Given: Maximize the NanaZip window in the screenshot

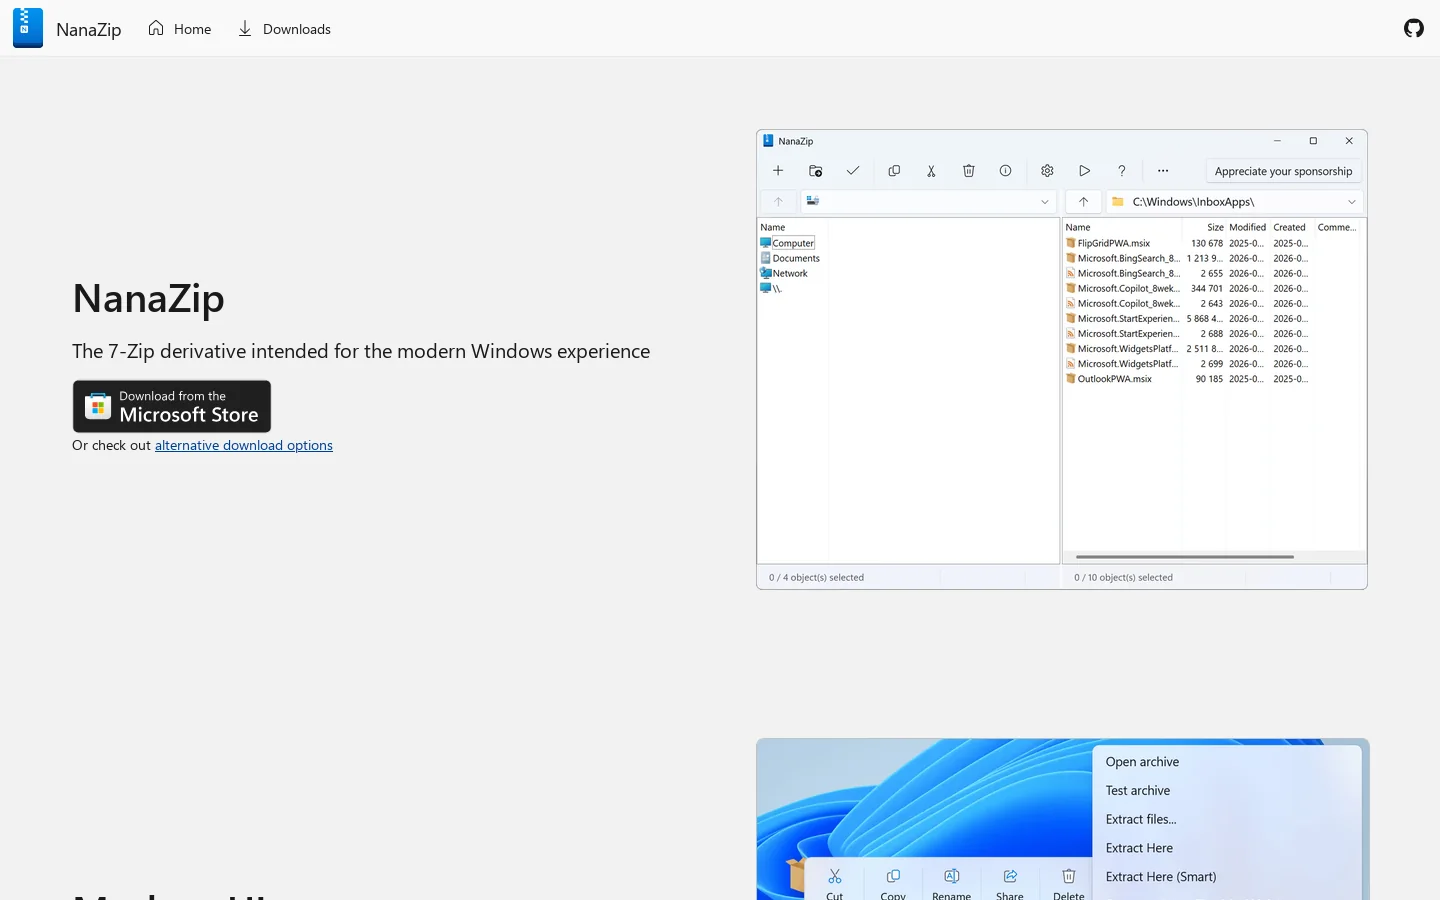Looking at the screenshot, I should point(1313,141).
